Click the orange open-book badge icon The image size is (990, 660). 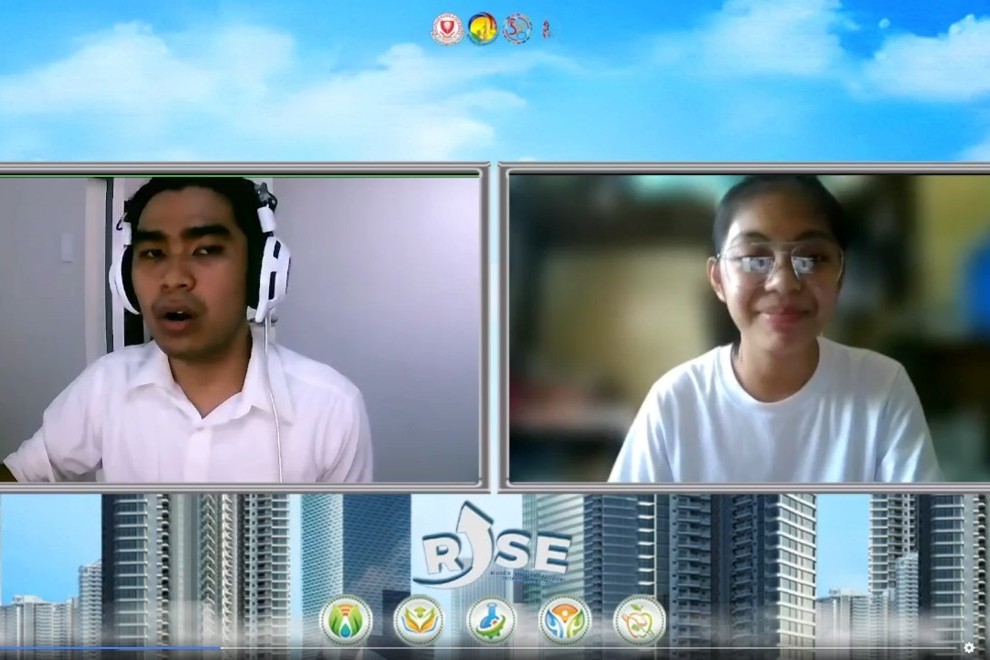[418, 620]
